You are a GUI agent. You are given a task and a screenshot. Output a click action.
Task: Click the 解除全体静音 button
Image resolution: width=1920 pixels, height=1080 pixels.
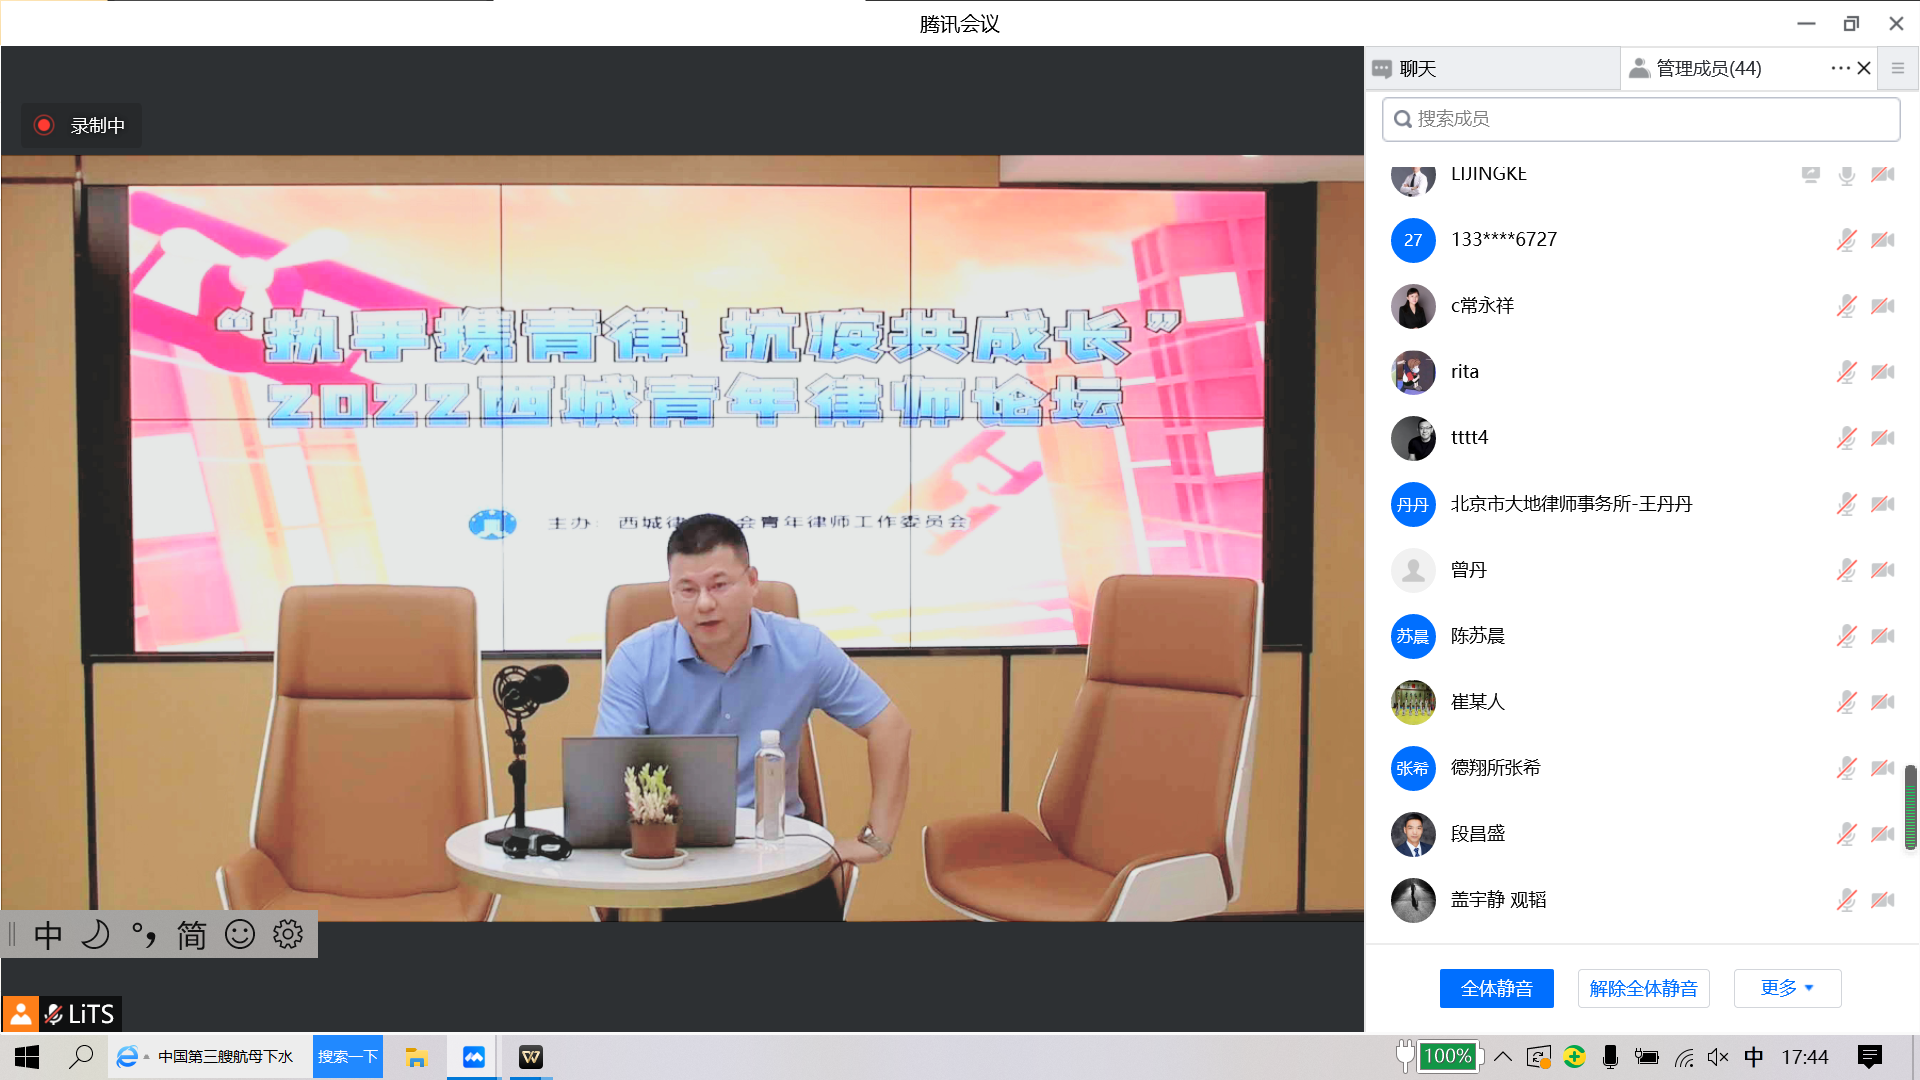click(x=1643, y=988)
